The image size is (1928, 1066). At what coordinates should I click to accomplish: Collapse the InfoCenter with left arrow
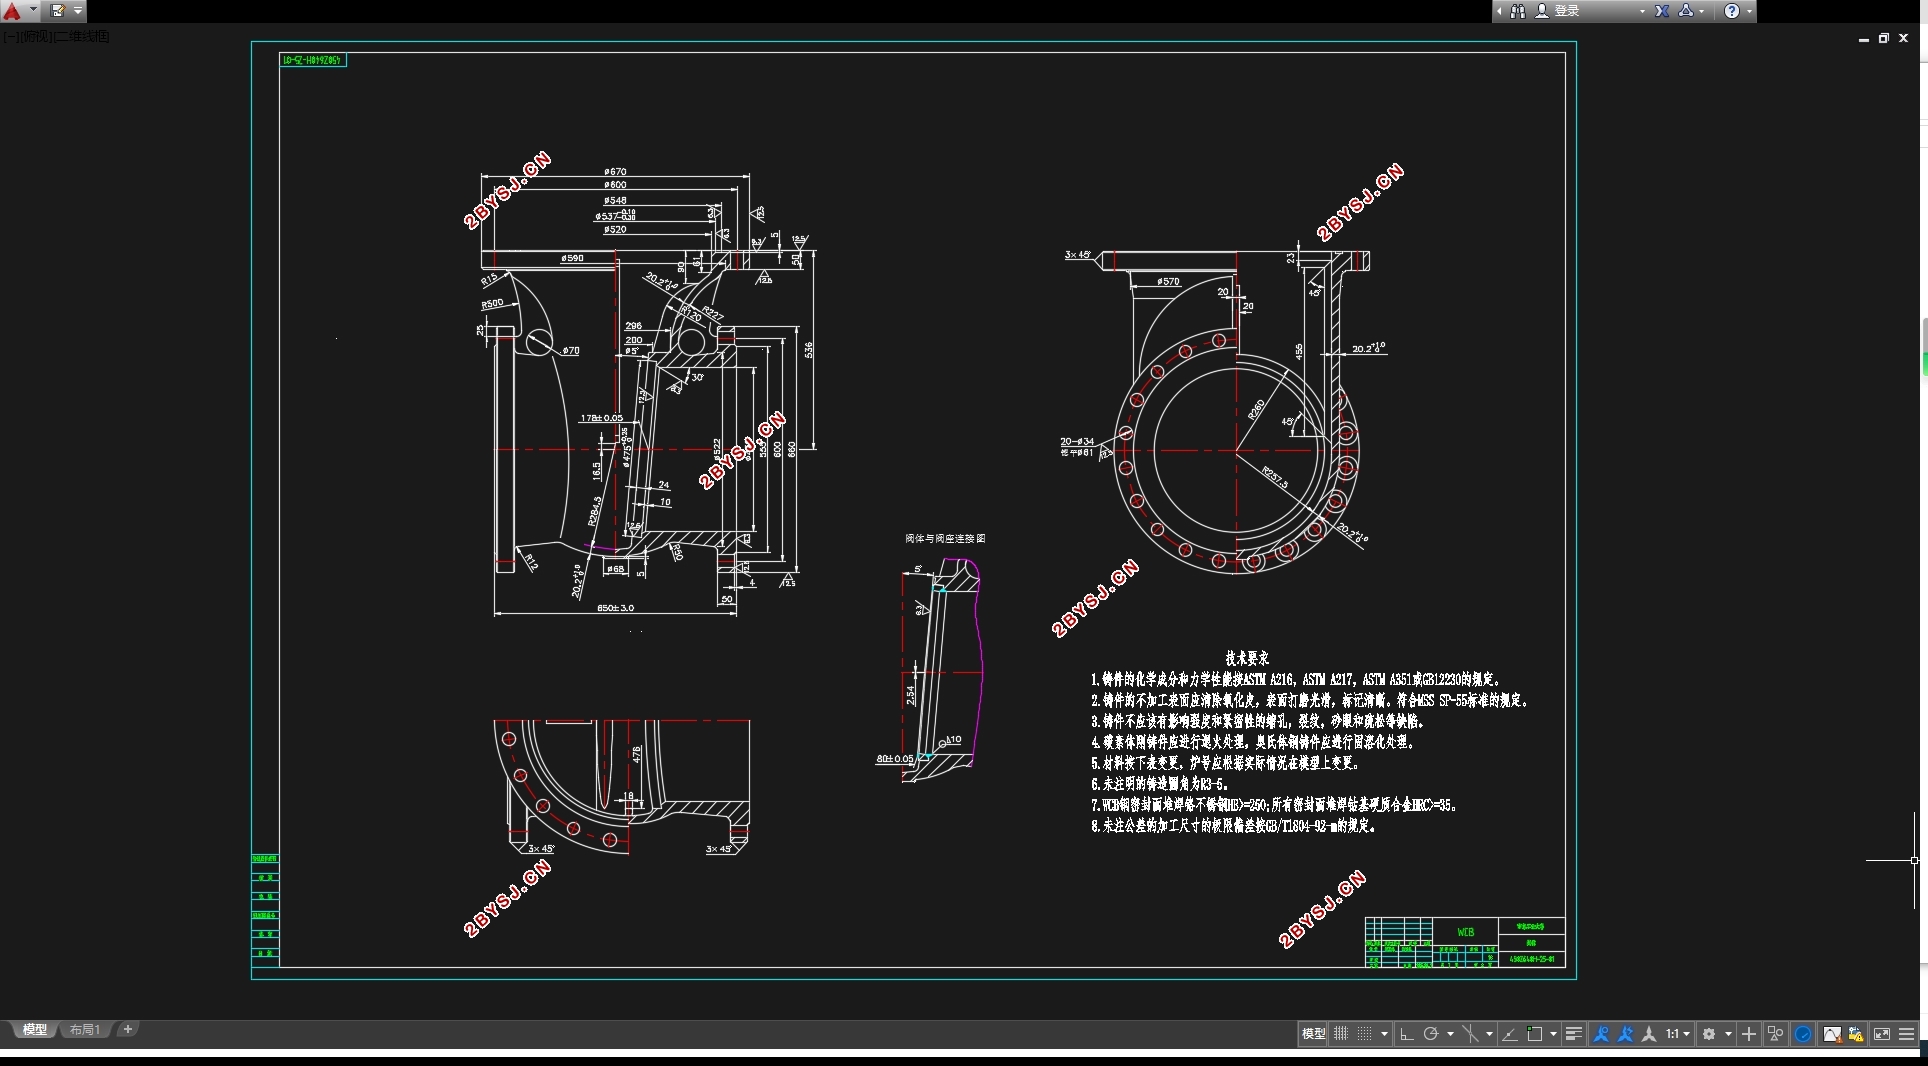click(x=1499, y=11)
